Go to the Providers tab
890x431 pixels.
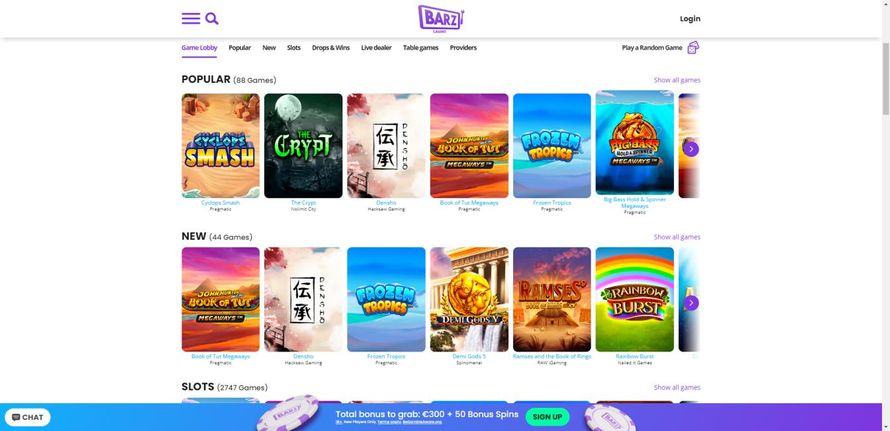click(463, 48)
